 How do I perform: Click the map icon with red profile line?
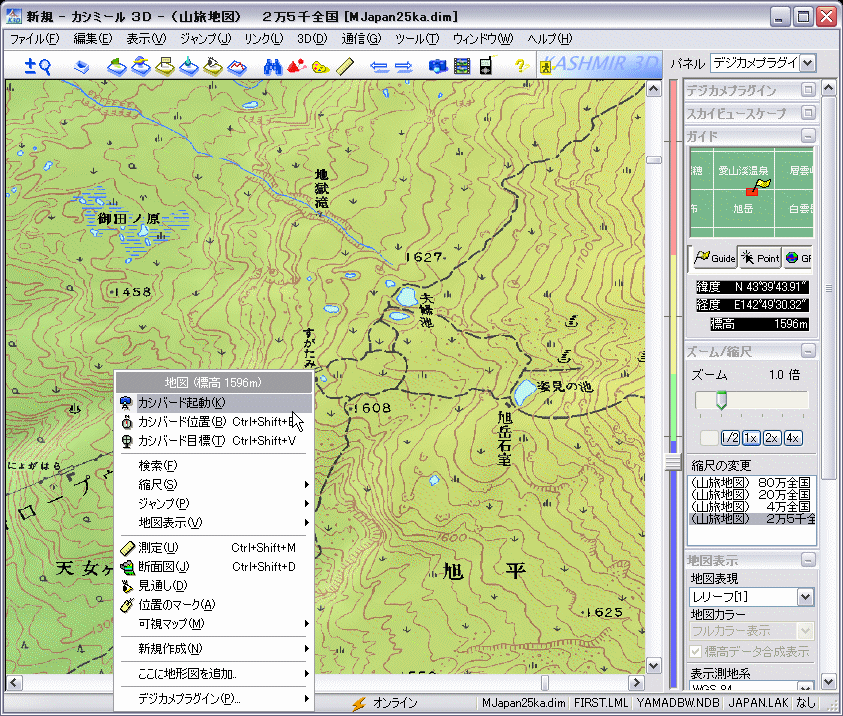237,66
